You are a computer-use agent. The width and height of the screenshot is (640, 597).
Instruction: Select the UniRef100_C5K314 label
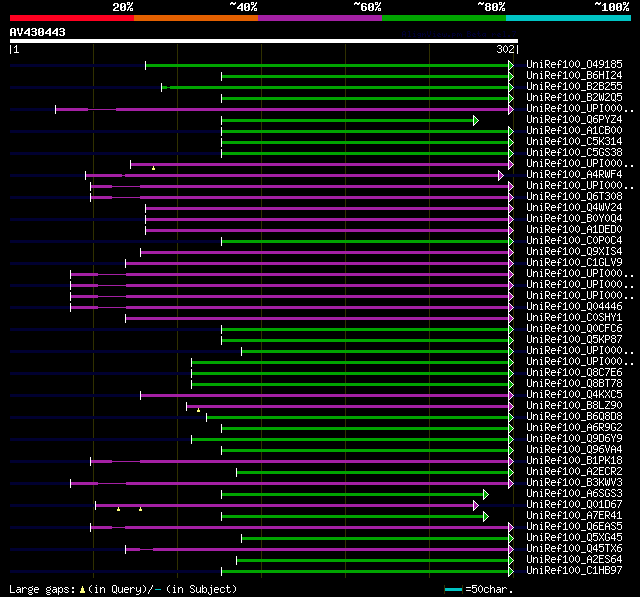point(574,142)
